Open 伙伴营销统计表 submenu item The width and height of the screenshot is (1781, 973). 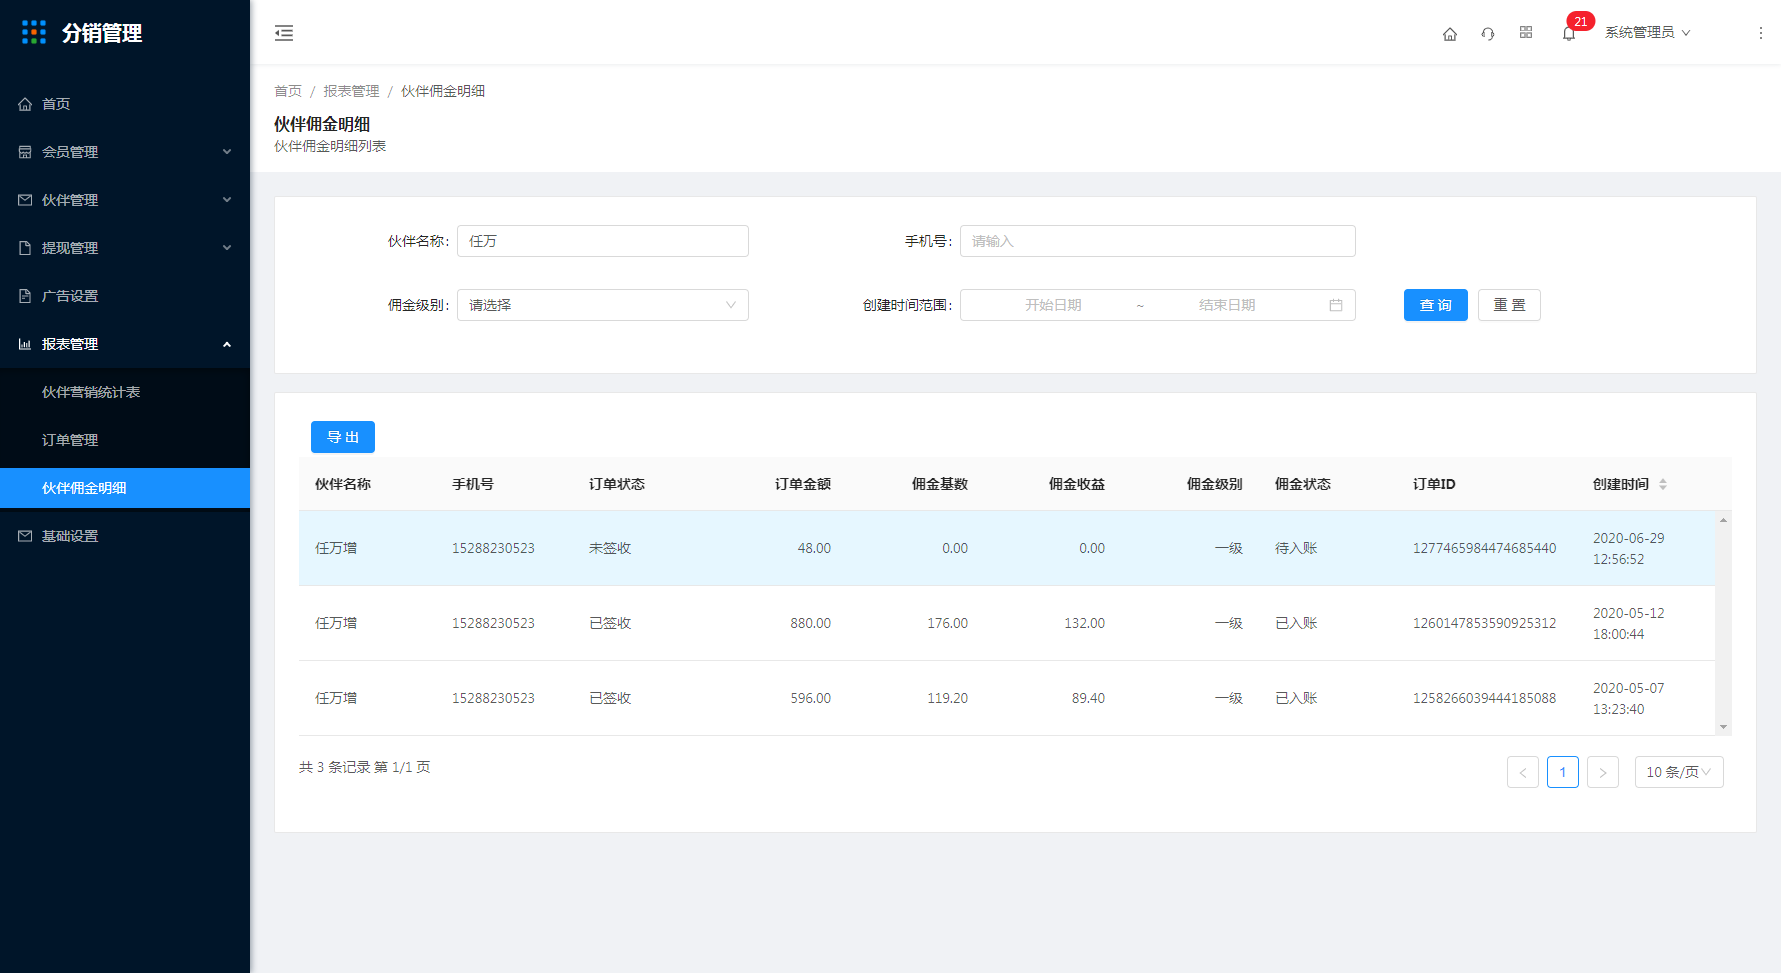point(125,392)
